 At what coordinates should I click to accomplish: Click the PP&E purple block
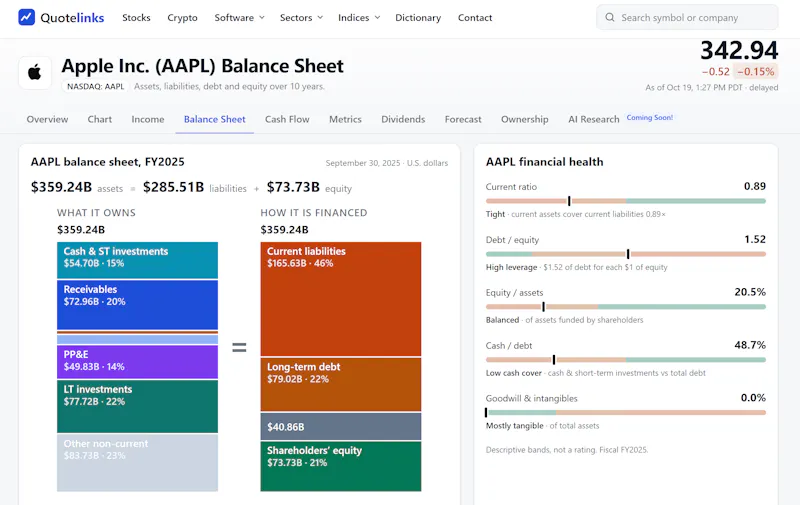click(x=137, y=362)
